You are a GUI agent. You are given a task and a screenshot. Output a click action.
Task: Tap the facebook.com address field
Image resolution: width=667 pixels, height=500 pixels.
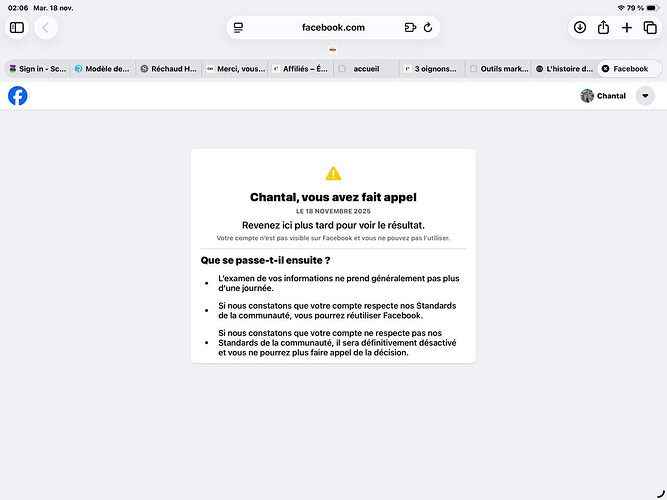click(x=333, y=28)
